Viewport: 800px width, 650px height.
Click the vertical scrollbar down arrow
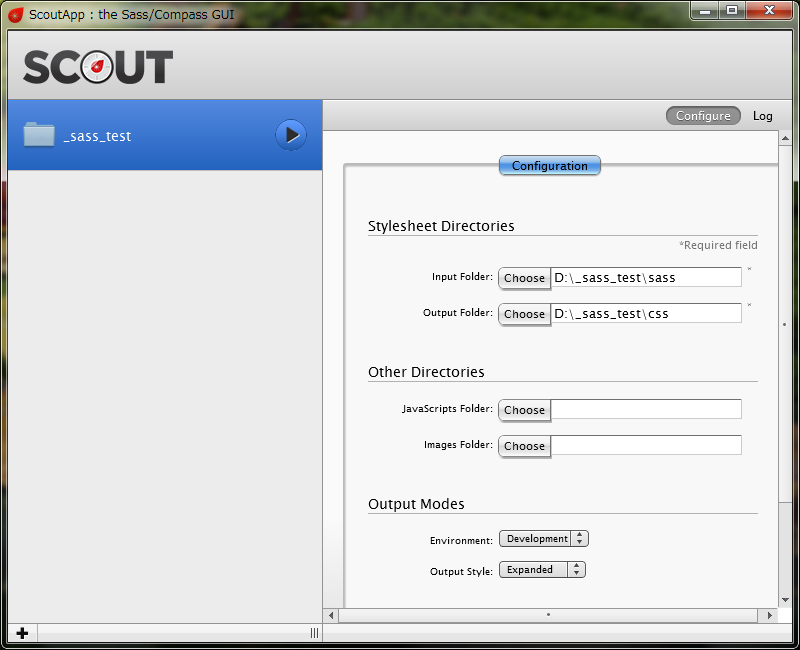785,600
